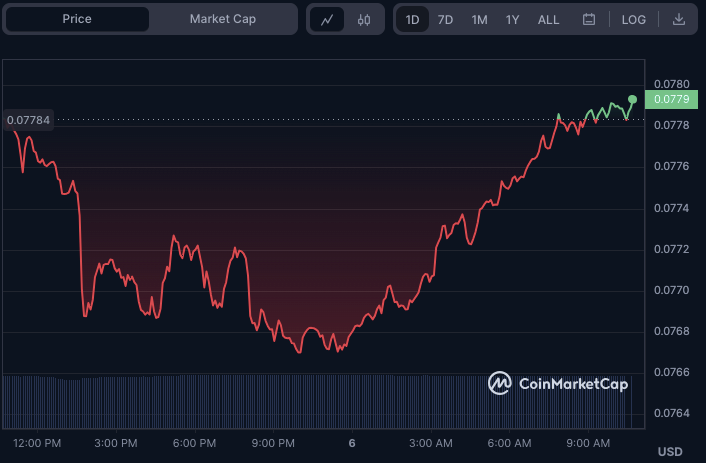The height and width of the screenshot is (463, 706).
Task: Switch to candlestick chart icon
Action: click(x=363, y=19)
